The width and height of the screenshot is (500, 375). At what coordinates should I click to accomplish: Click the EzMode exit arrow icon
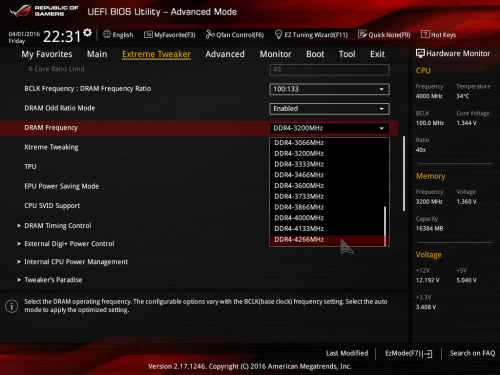429,354
